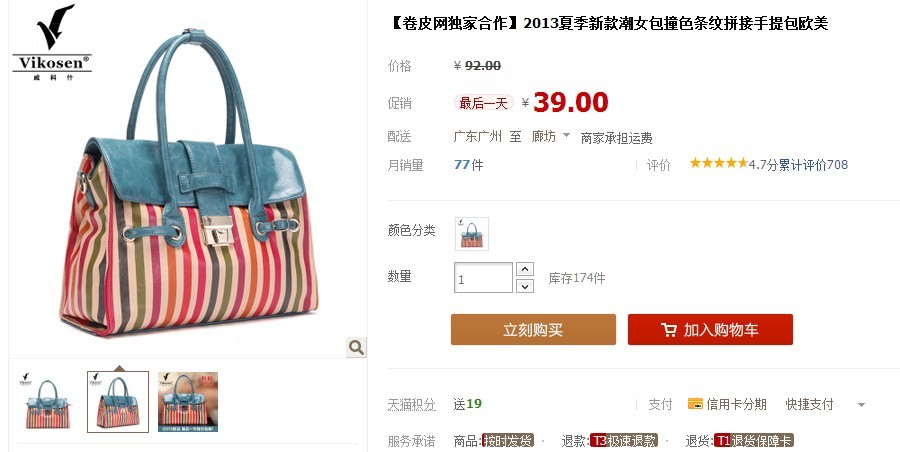Click the Vikosen brand logo

click(x=52, y=43)
